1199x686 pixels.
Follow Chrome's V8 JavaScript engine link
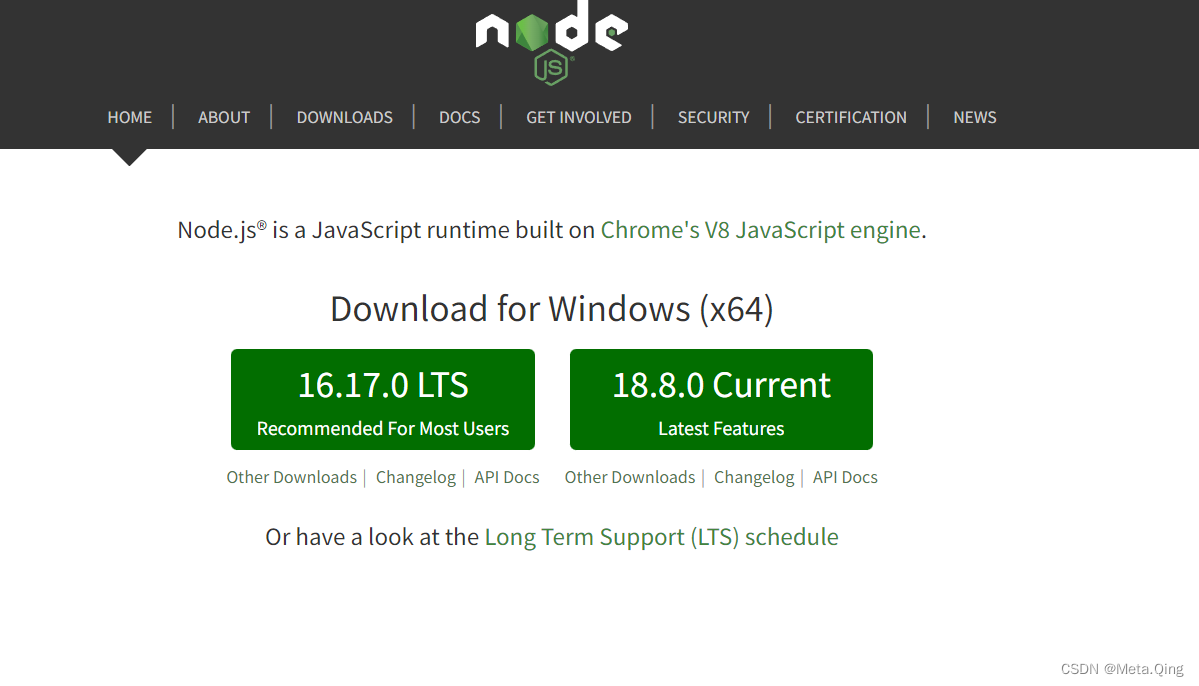(x=760, y=230)
